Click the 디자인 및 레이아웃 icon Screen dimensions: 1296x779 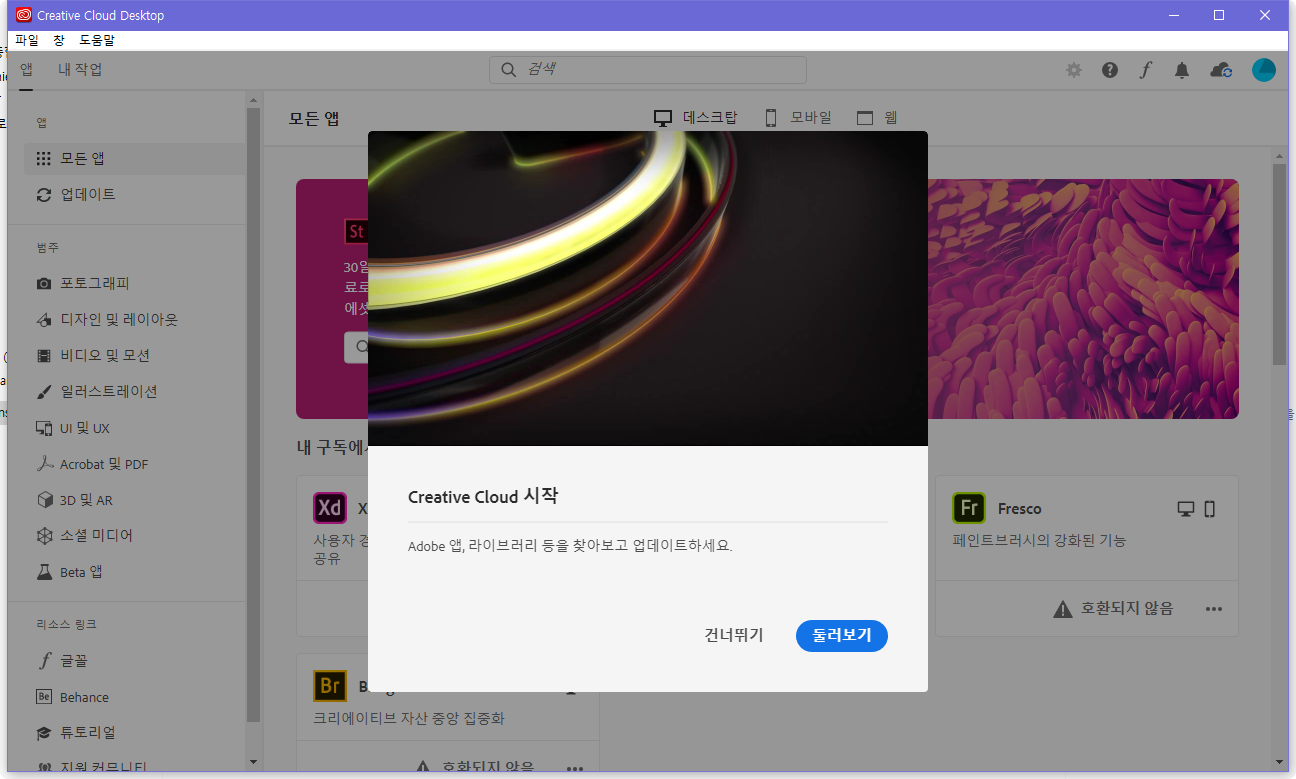pos(44,320)
